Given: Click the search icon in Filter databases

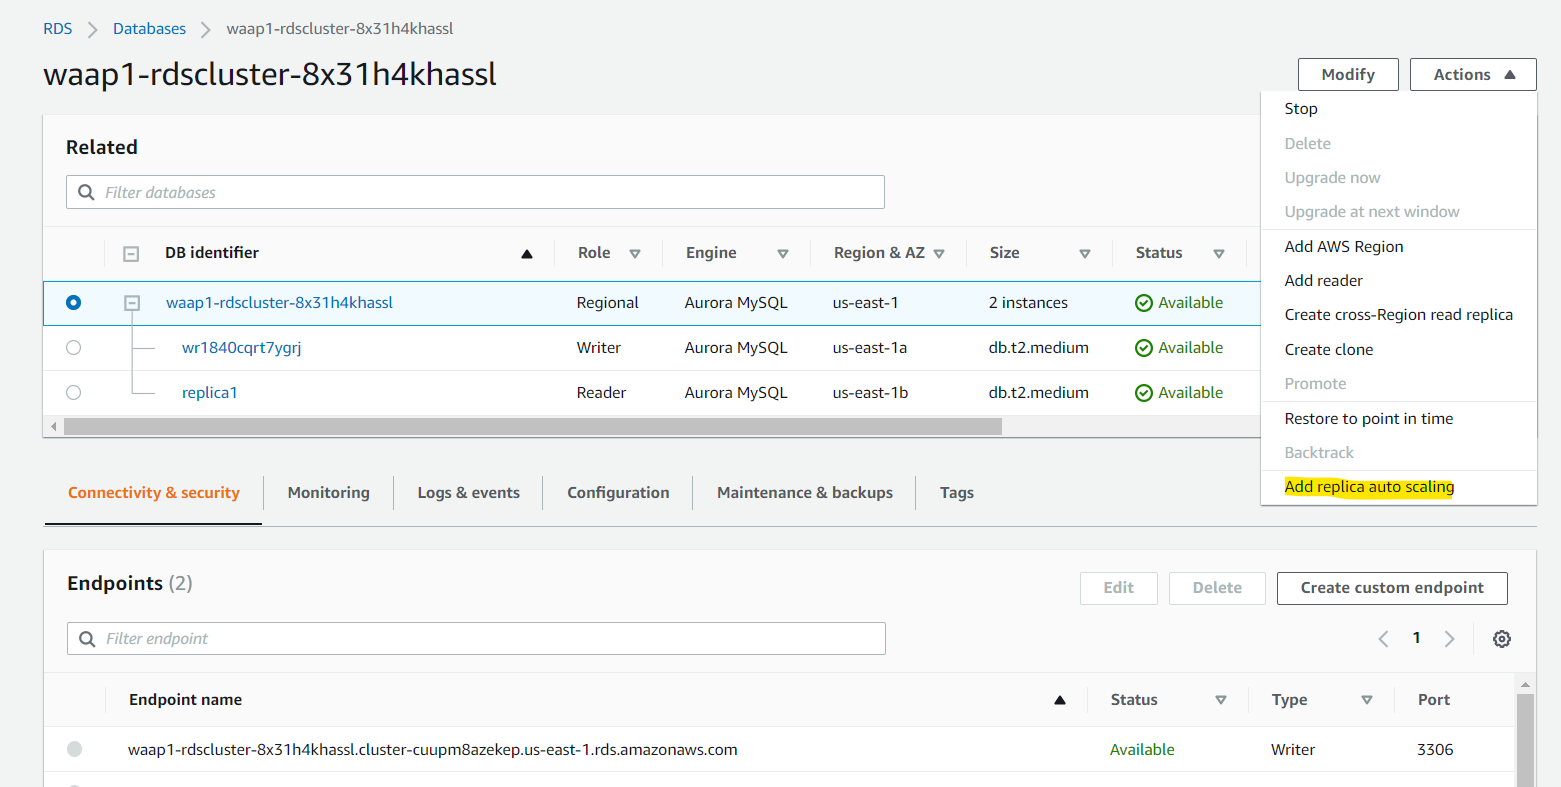Looking at the screenshot, I should [x=86, y=192].
